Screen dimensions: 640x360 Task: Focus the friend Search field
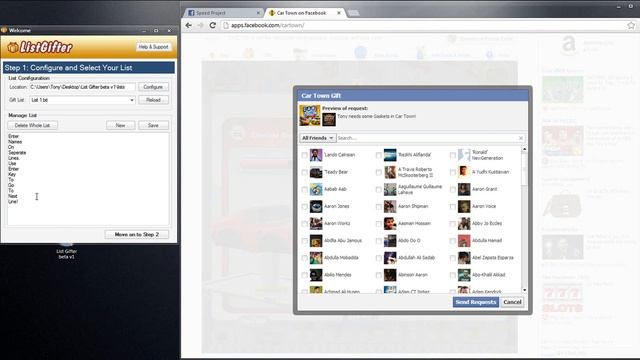coord(427,138)
